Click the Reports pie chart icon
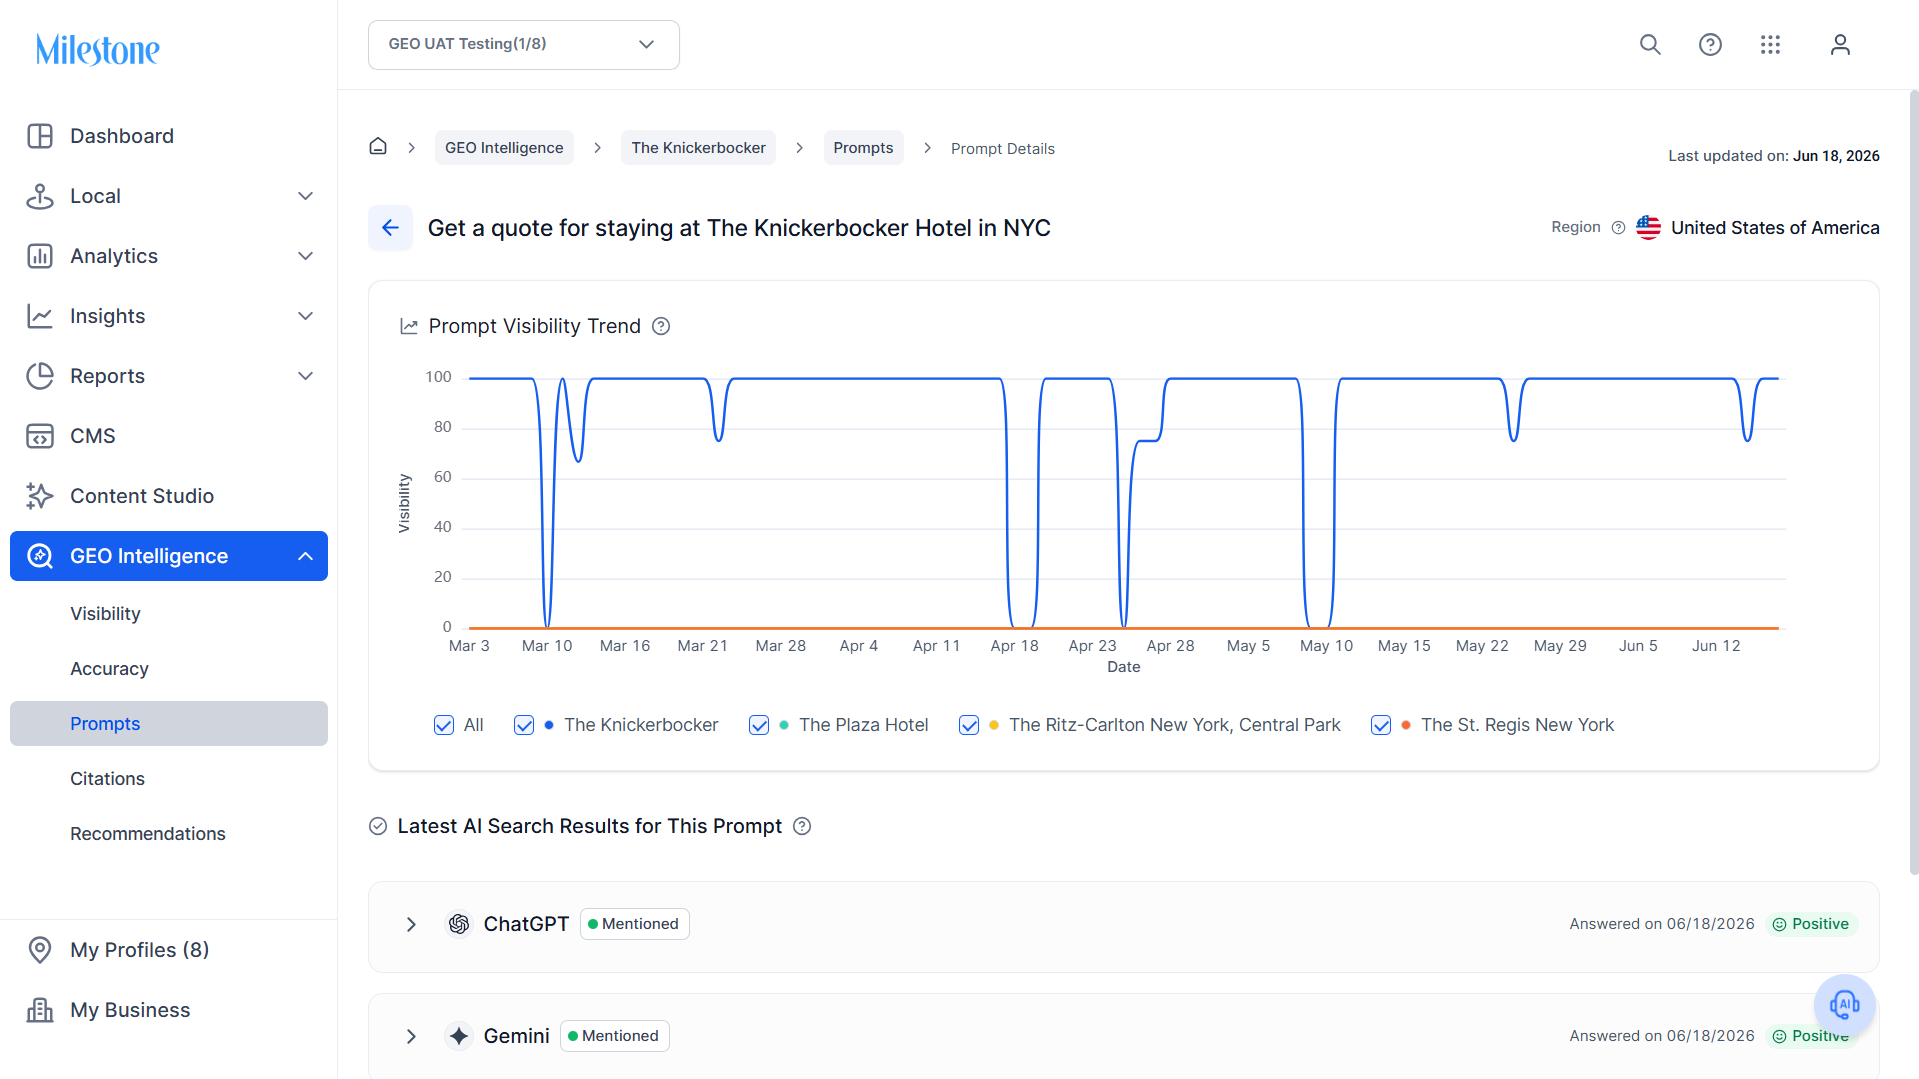This screenshot has width=1919, height=1079. click(x=40, y=376)
